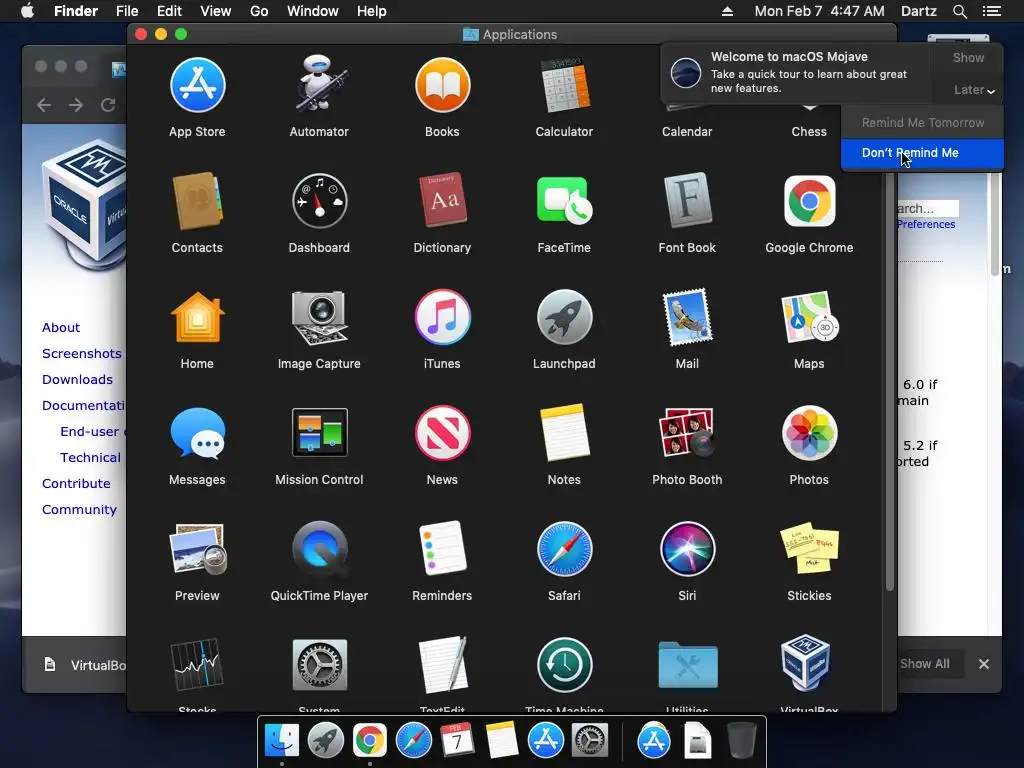1024x768 pixels.
Task: Open the Mail app icon
Action: [687, 317]
